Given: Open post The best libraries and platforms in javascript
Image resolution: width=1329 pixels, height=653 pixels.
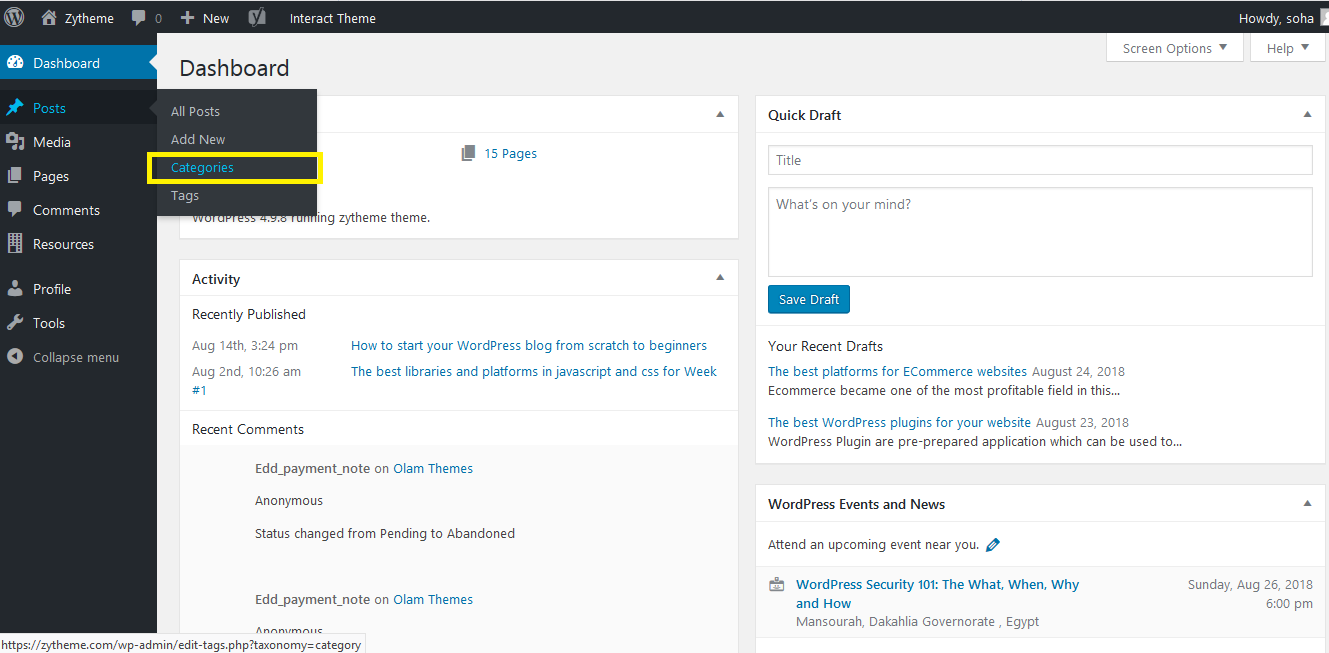Looking at the screenshot, I should pyautogui.click(x=534, y=371).
